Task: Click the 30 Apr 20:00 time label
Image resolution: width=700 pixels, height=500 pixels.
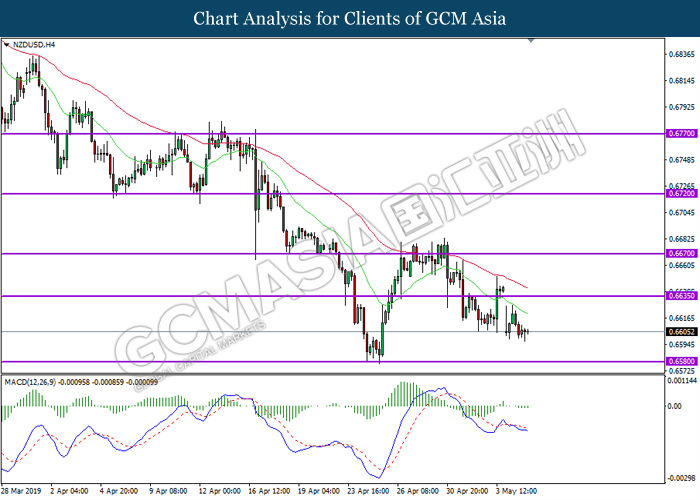Action: coord(467,491)
